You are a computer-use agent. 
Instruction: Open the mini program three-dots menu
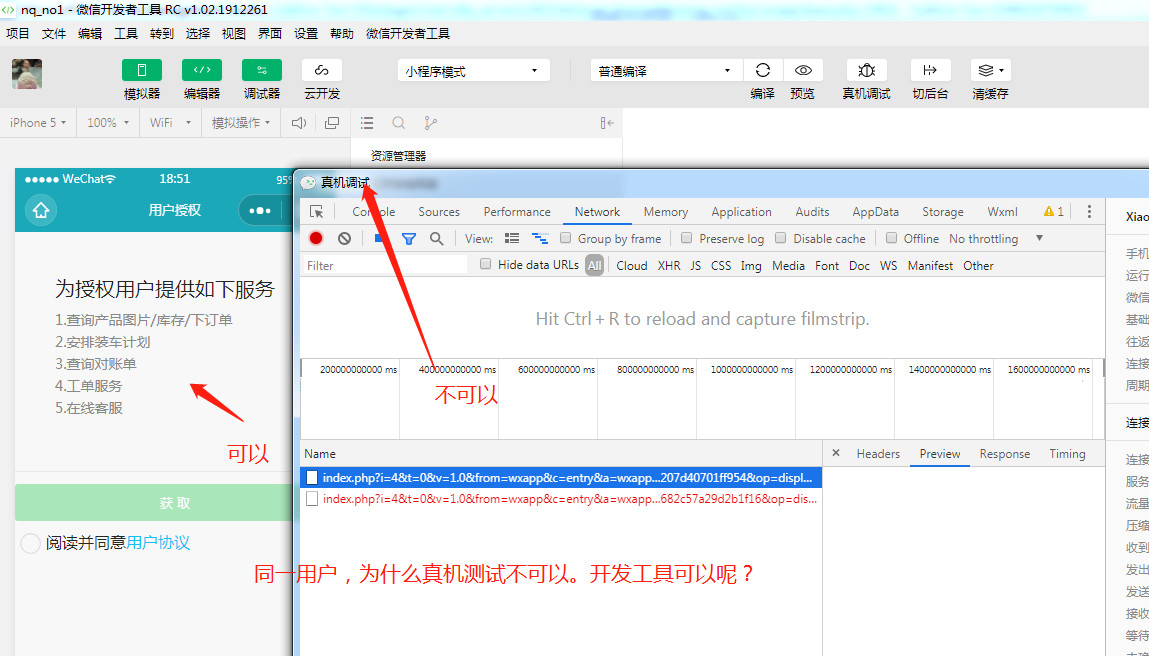pos(260,211)
